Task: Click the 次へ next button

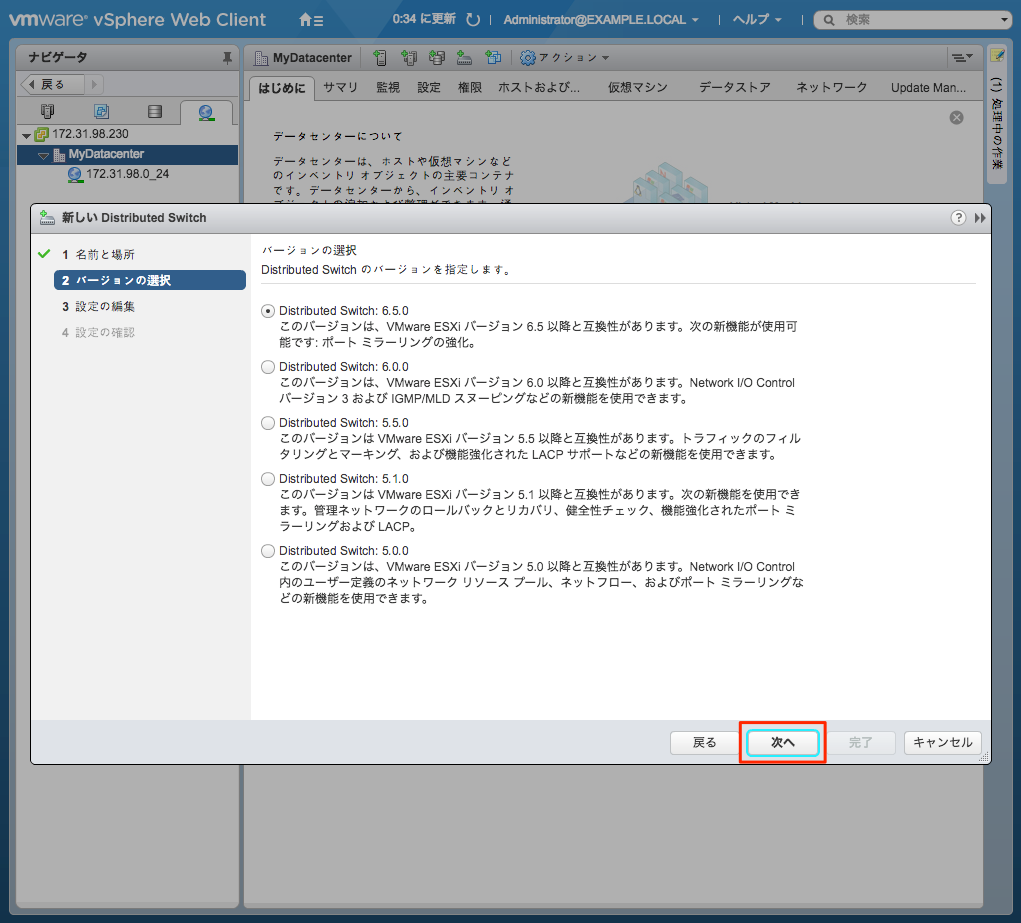Action: pos(783,743)
